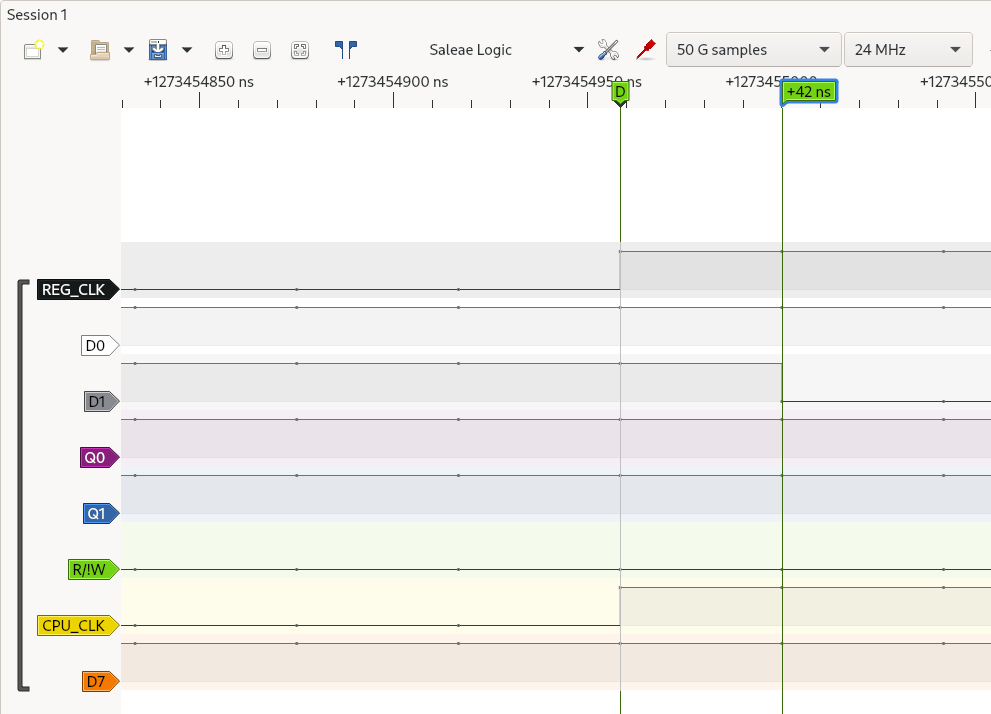Viewport: 991px width, 714px height.
Task: Click the +42 ns timeline marker
Action: click(808, 92)
